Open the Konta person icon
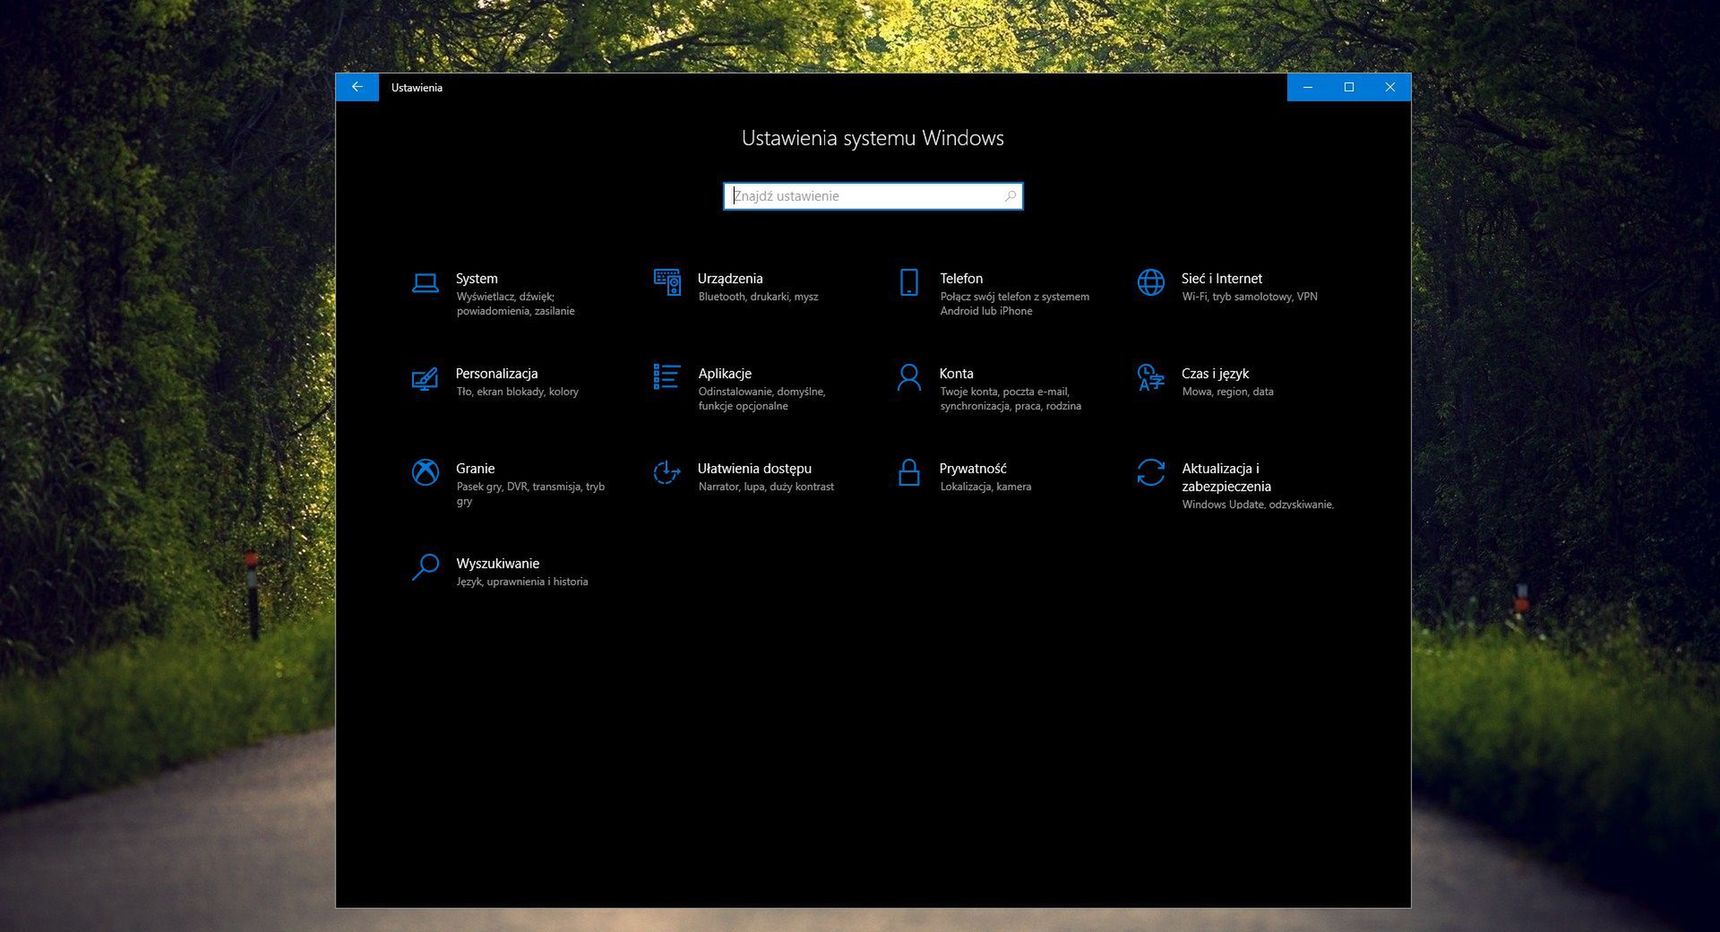 tap(909, 377)
